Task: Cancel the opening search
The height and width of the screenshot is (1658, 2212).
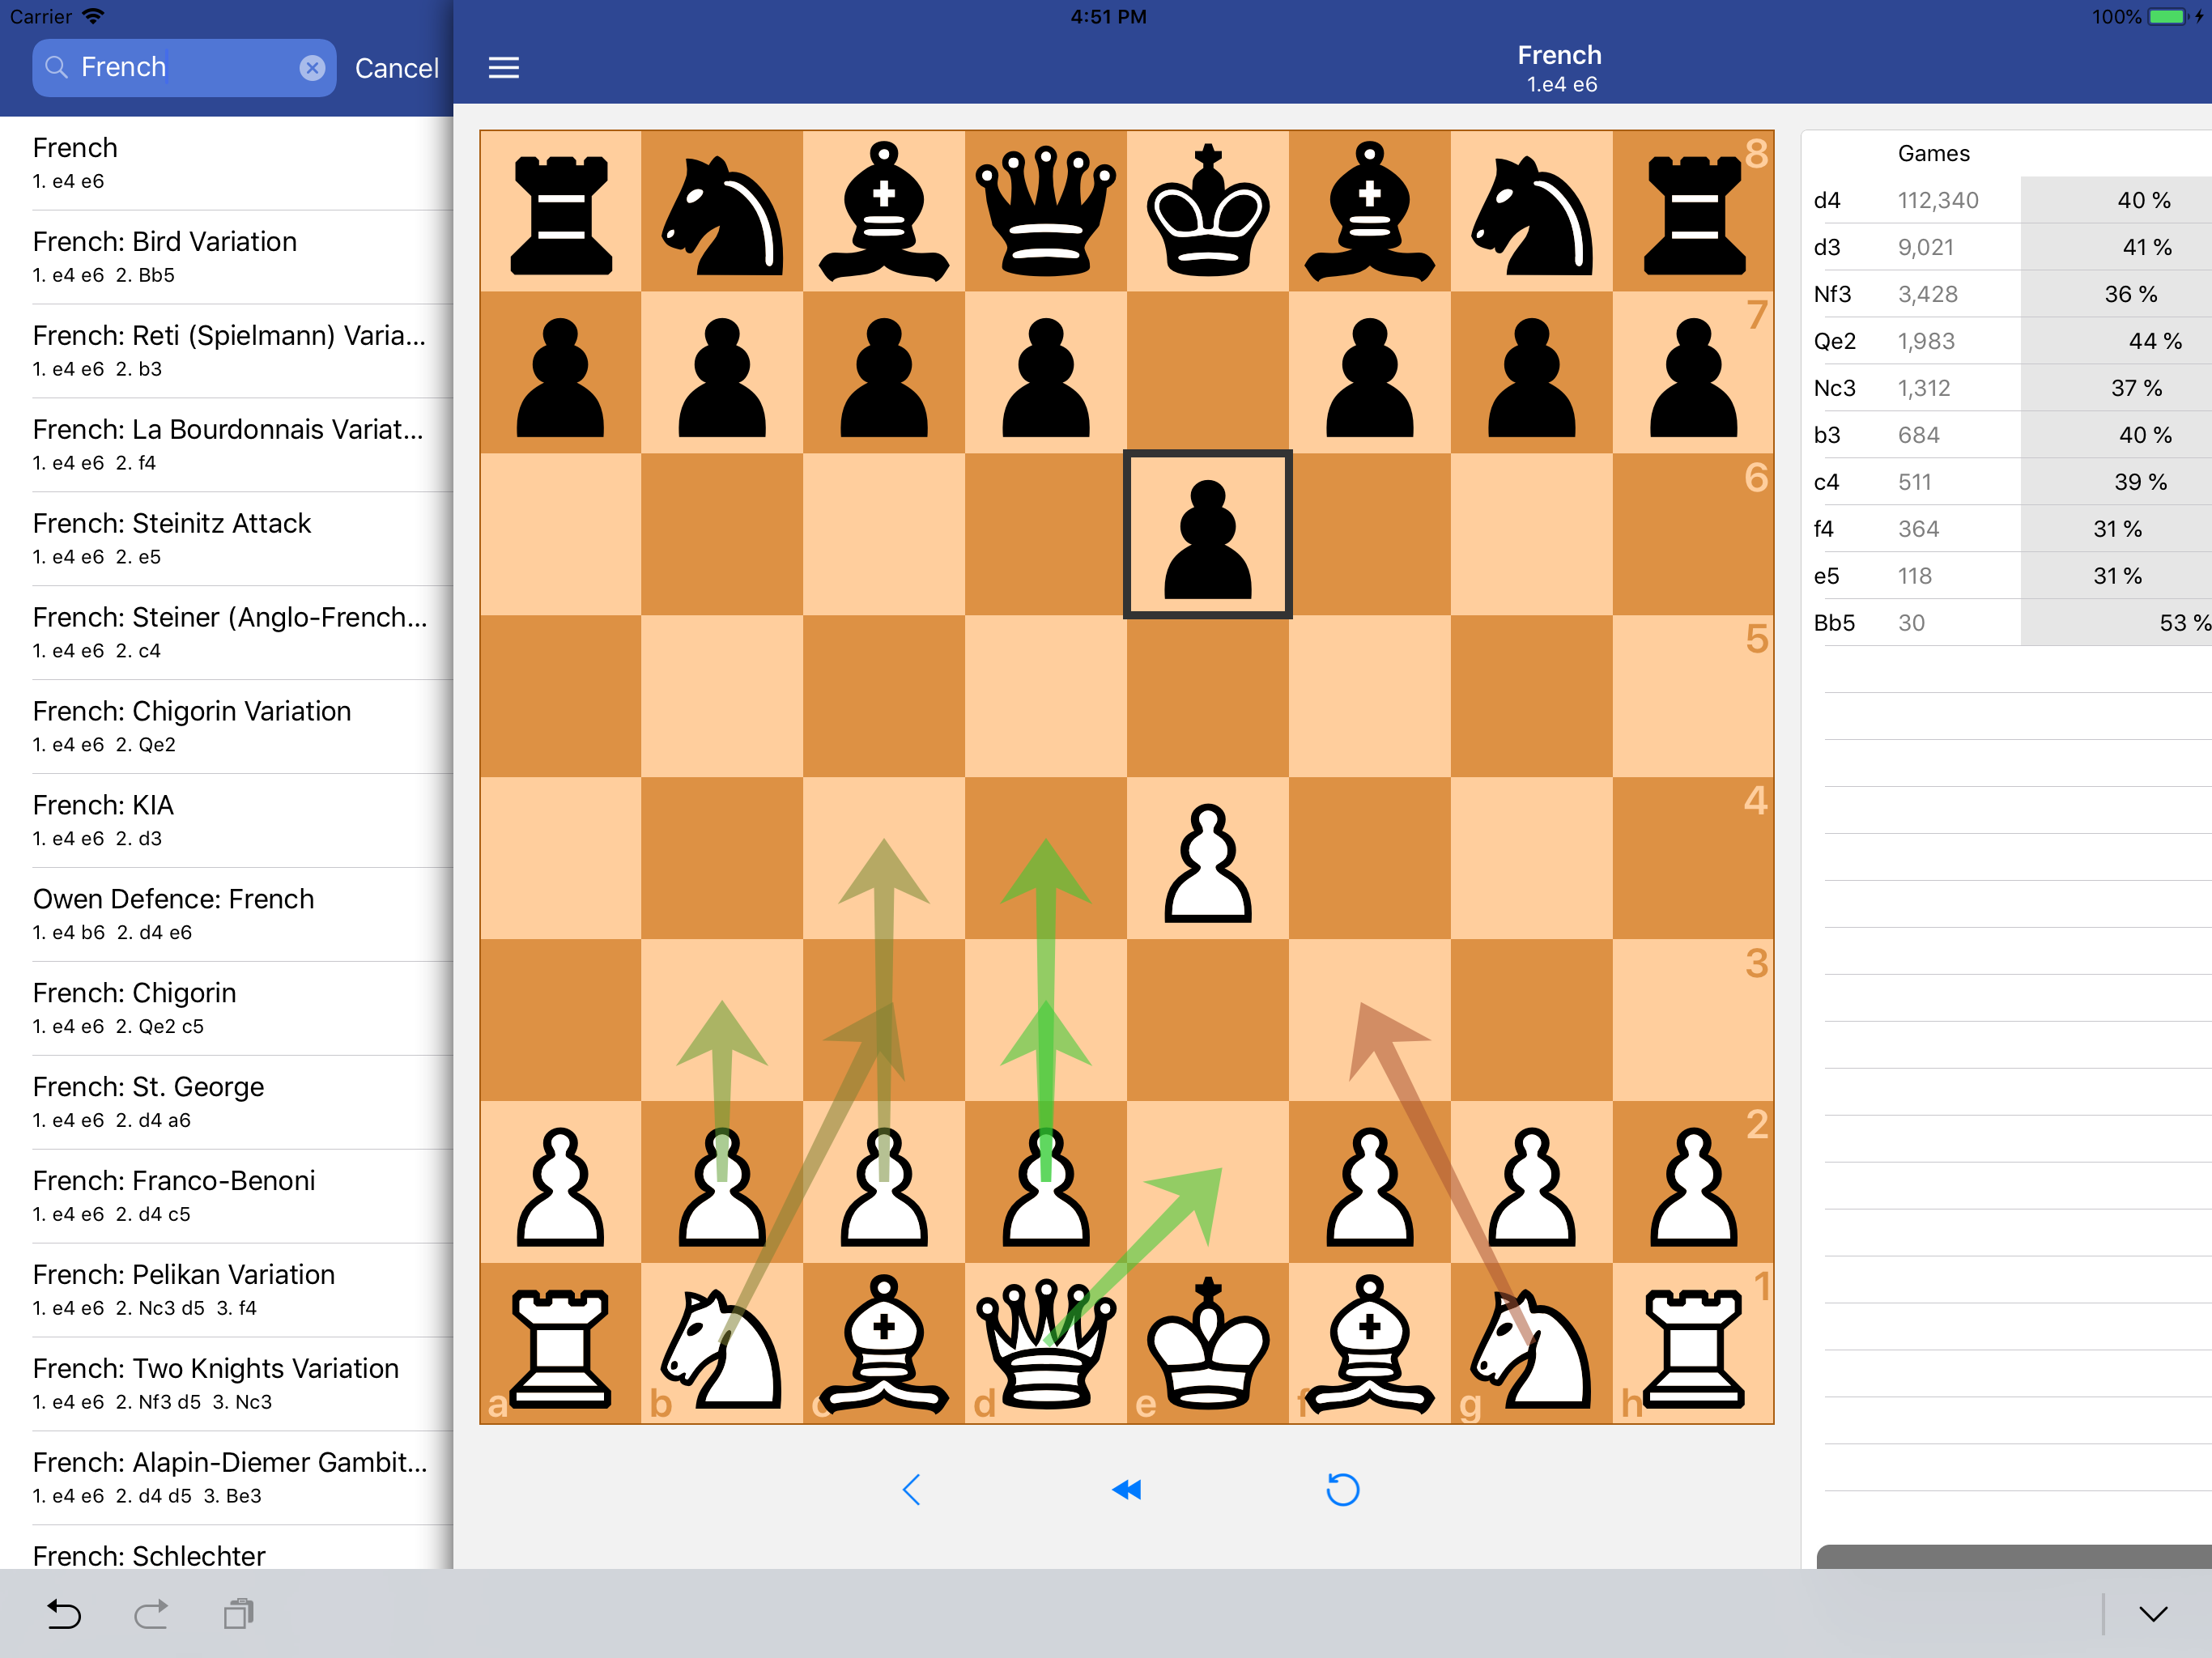Action: tap(396, 68)
